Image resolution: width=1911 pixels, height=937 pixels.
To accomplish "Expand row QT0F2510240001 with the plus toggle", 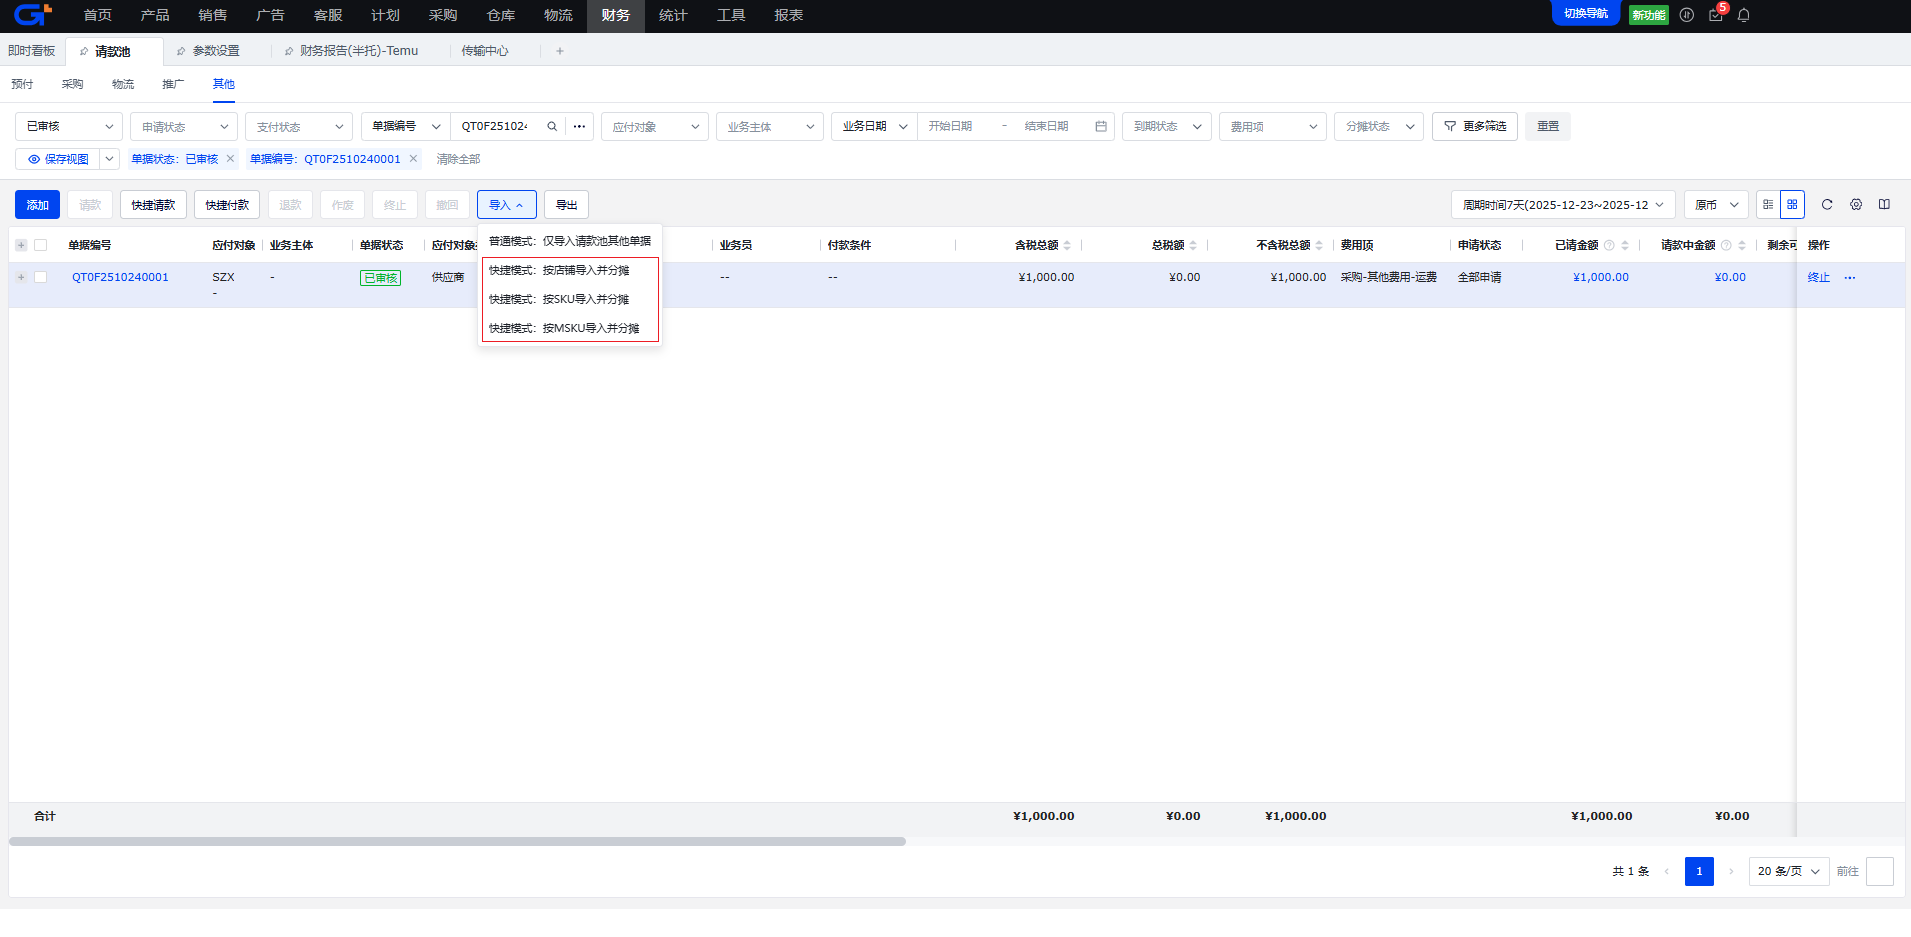I will tap(21, 277).
